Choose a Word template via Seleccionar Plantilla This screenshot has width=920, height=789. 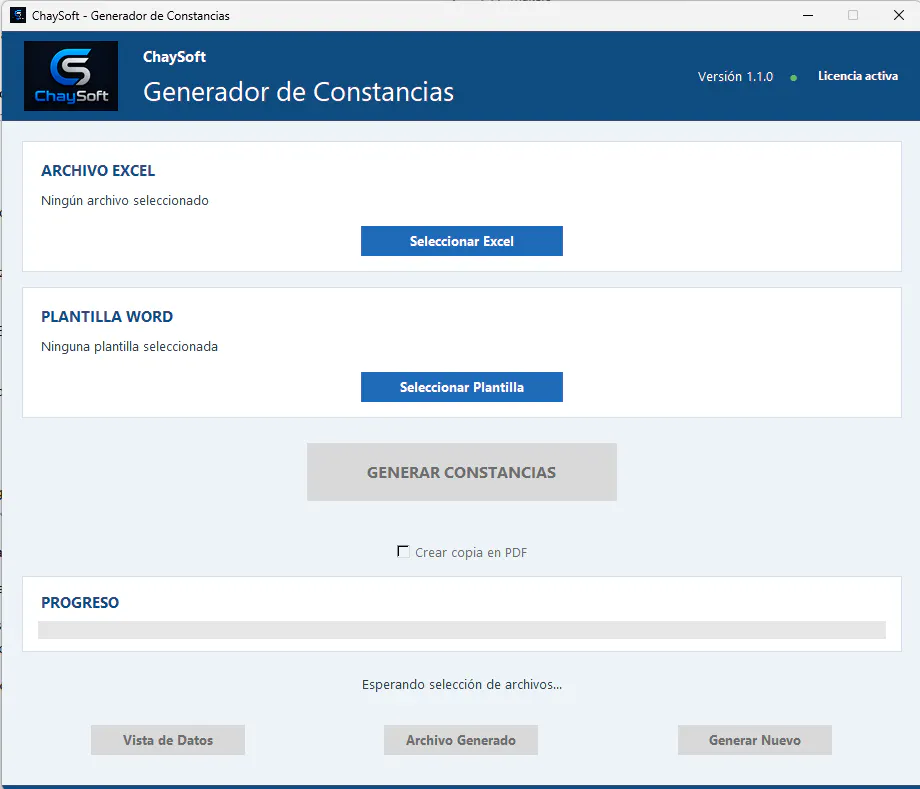coord(462,387)
